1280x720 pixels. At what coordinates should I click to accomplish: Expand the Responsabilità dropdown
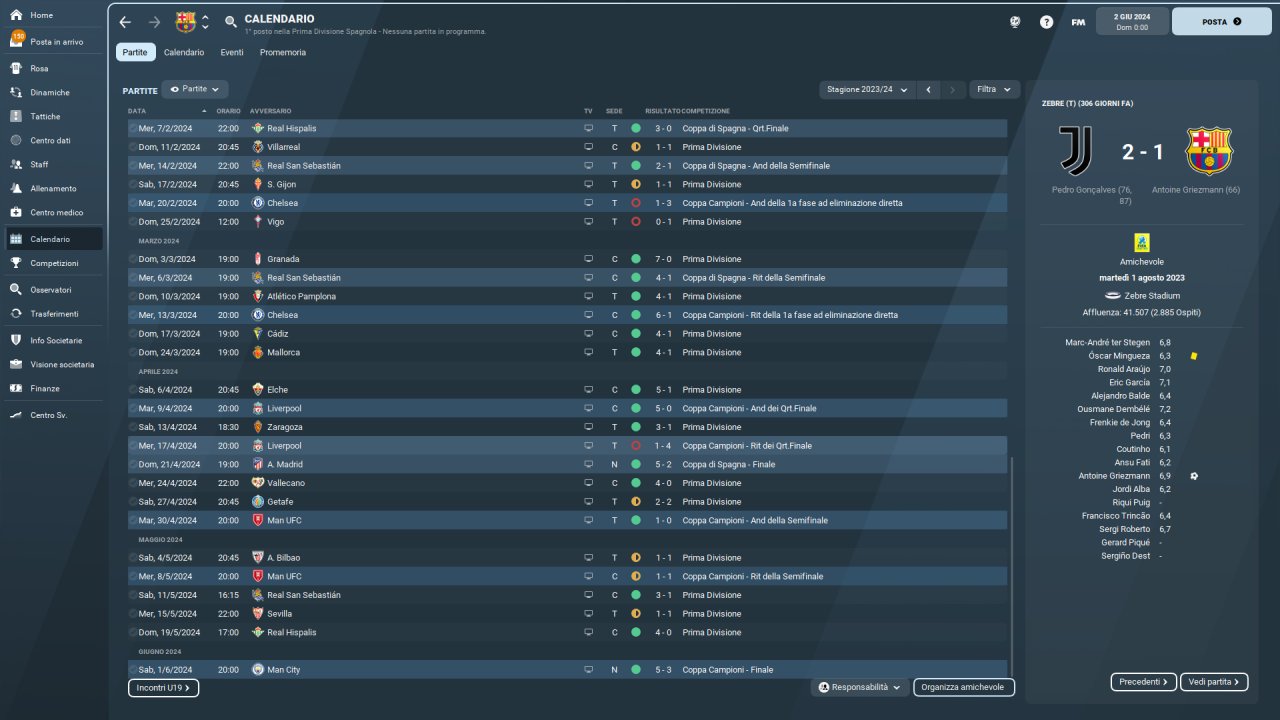(x=861, y=688)
